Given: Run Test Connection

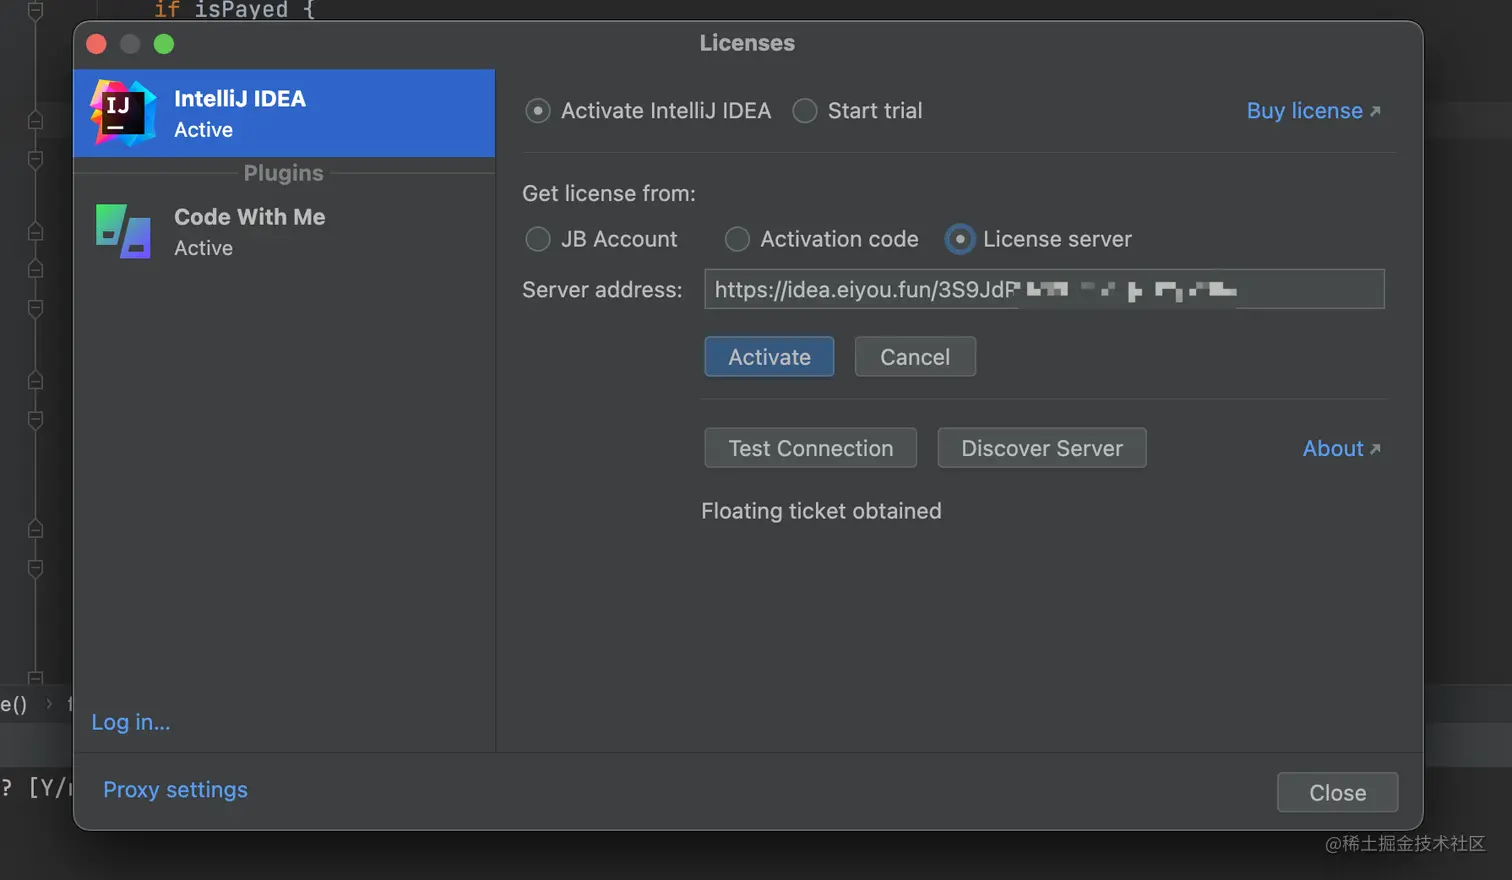Looking at the screenshot, I should coord(810,448).
